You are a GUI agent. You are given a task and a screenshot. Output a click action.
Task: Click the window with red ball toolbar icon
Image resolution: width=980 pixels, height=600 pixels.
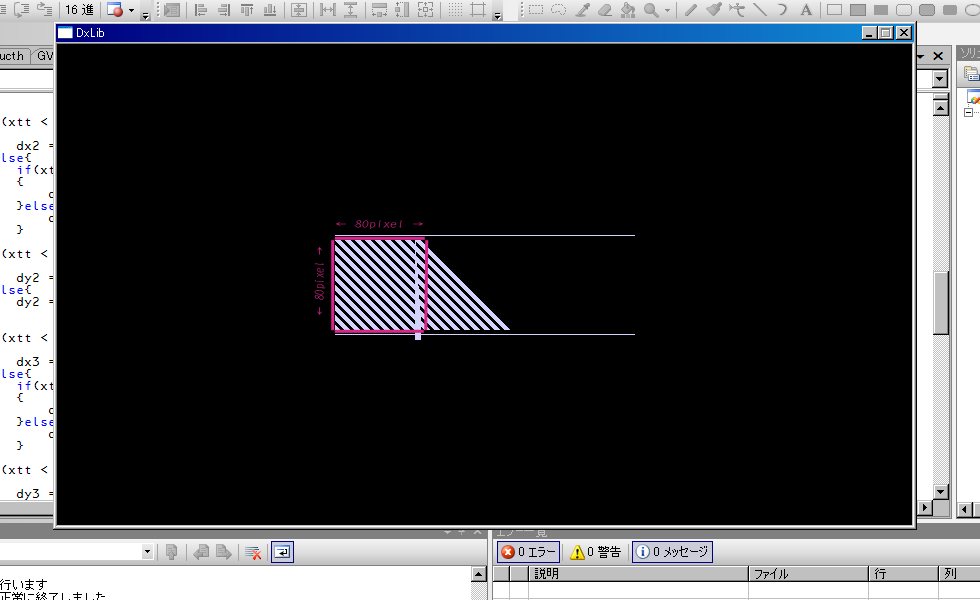[x=114, y=9]
